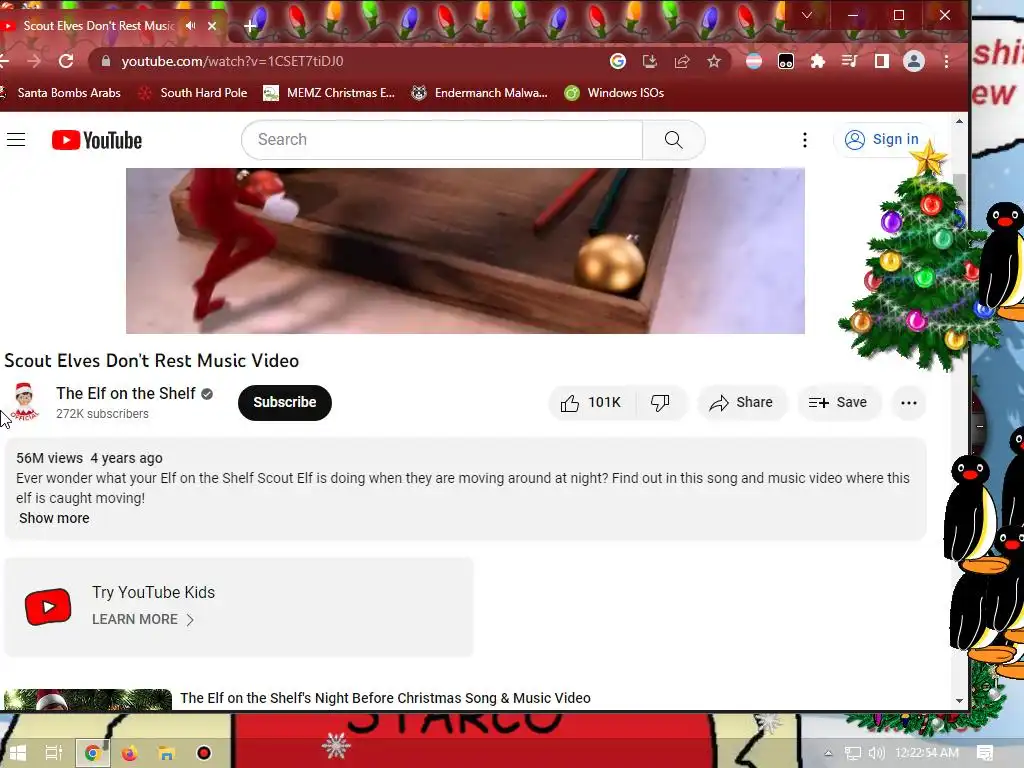Go to the YouTube home logo
The image size is (1024, 768).
[x=97, y=140]
